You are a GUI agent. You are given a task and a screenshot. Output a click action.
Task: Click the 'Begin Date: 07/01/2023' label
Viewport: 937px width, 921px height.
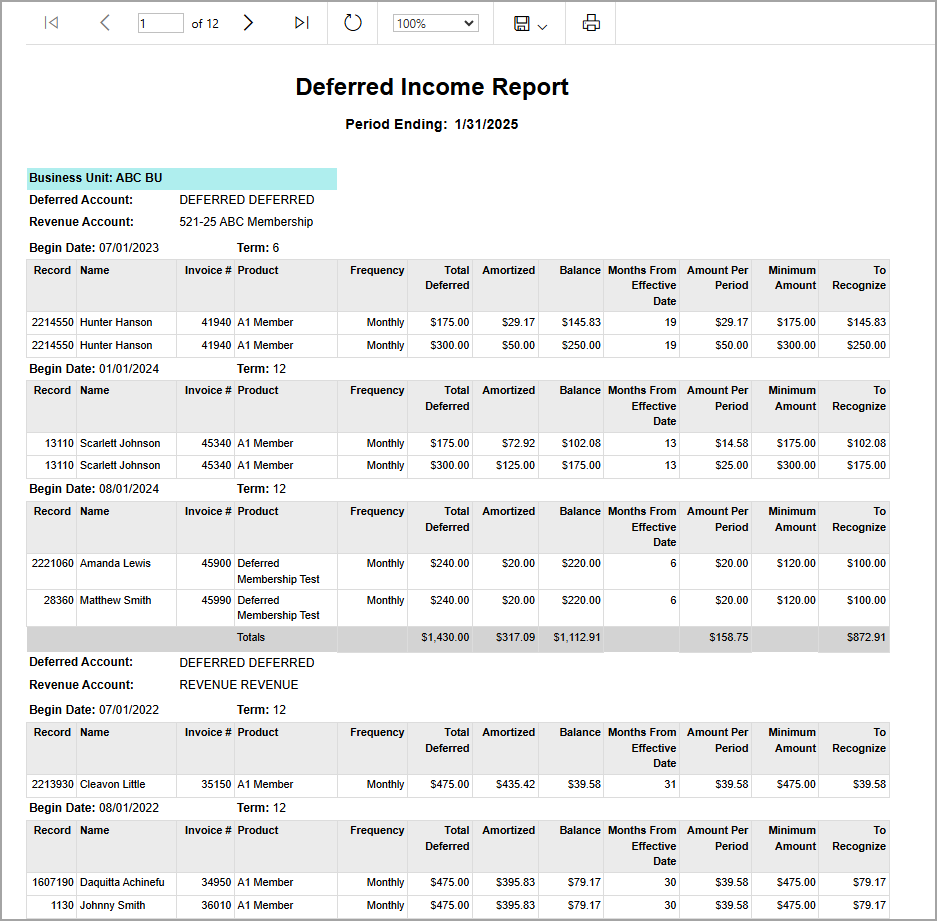point(94,248)
